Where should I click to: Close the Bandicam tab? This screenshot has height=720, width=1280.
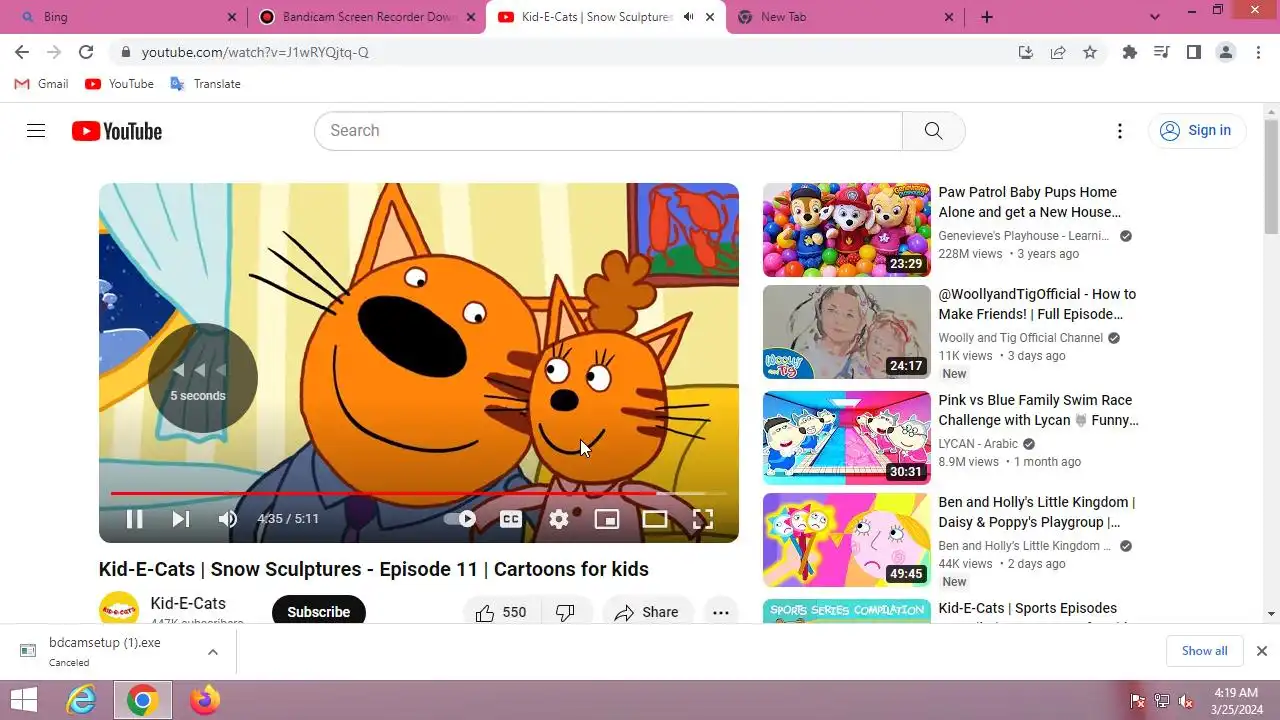(x=471, y=17)
